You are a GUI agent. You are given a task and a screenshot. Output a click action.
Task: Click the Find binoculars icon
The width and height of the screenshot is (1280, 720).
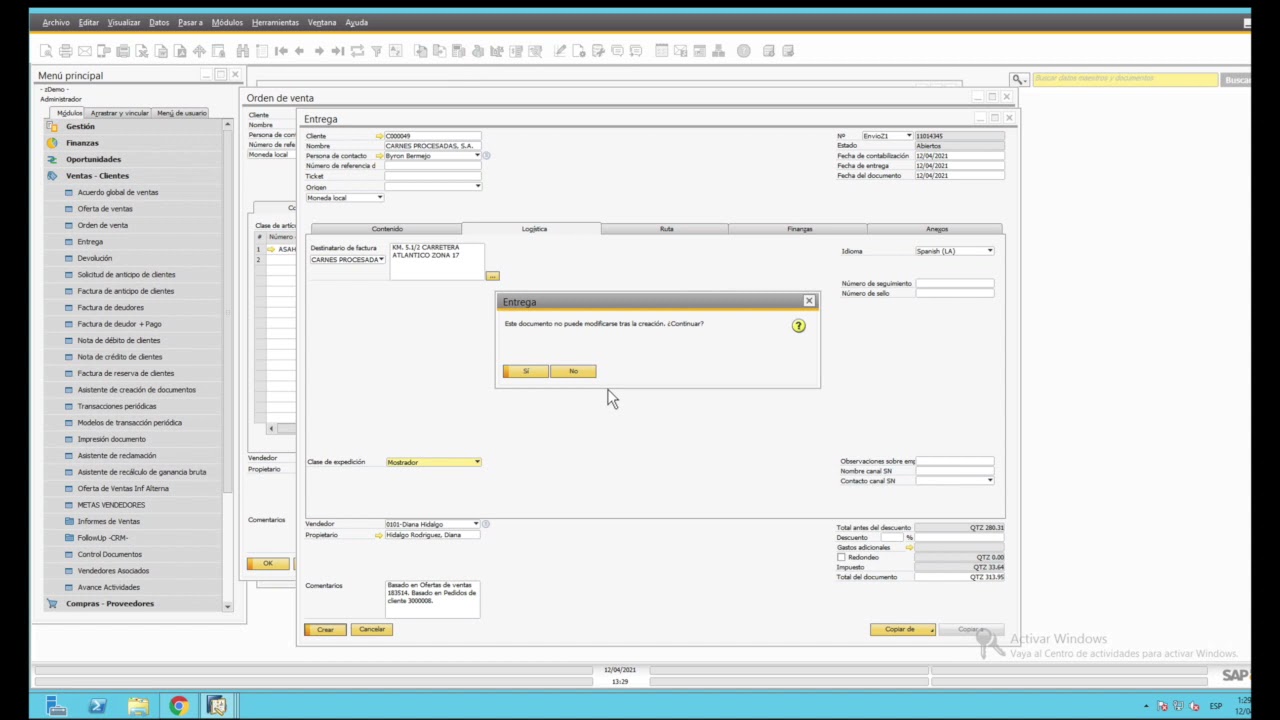pyautogui.click(x=243, y=51)
